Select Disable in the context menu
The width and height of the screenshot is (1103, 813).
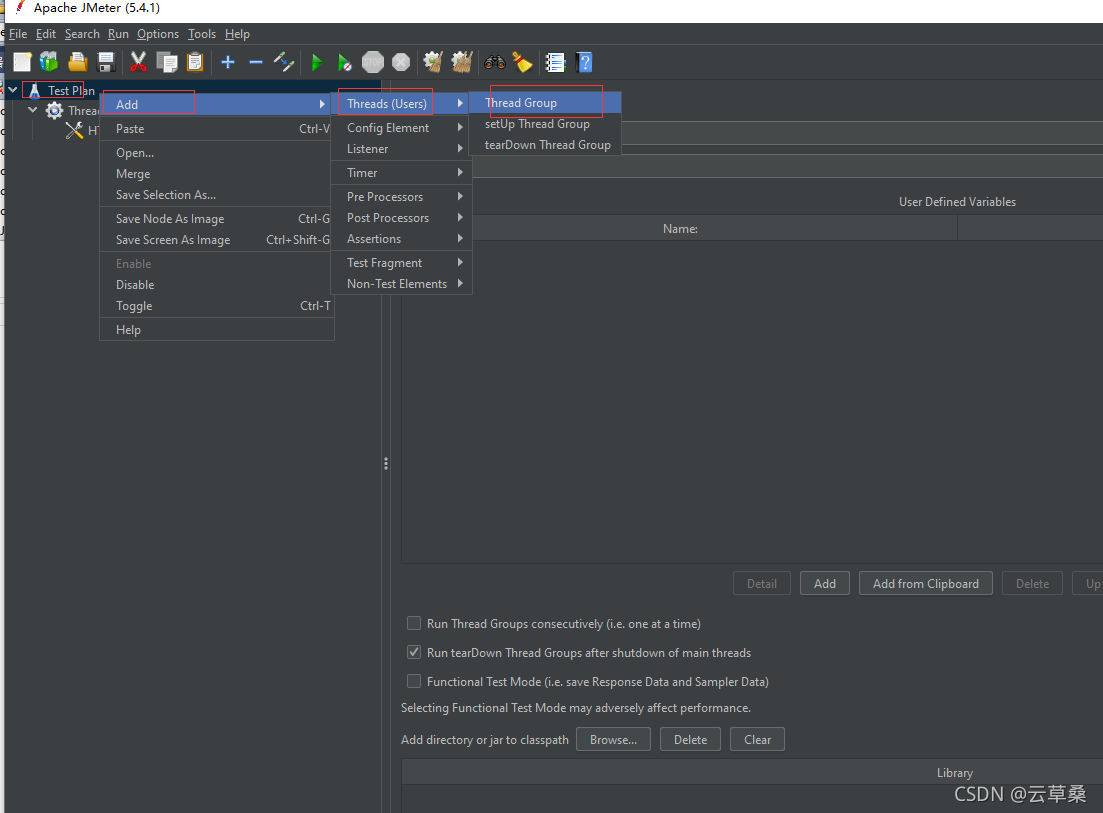(217, 285)
